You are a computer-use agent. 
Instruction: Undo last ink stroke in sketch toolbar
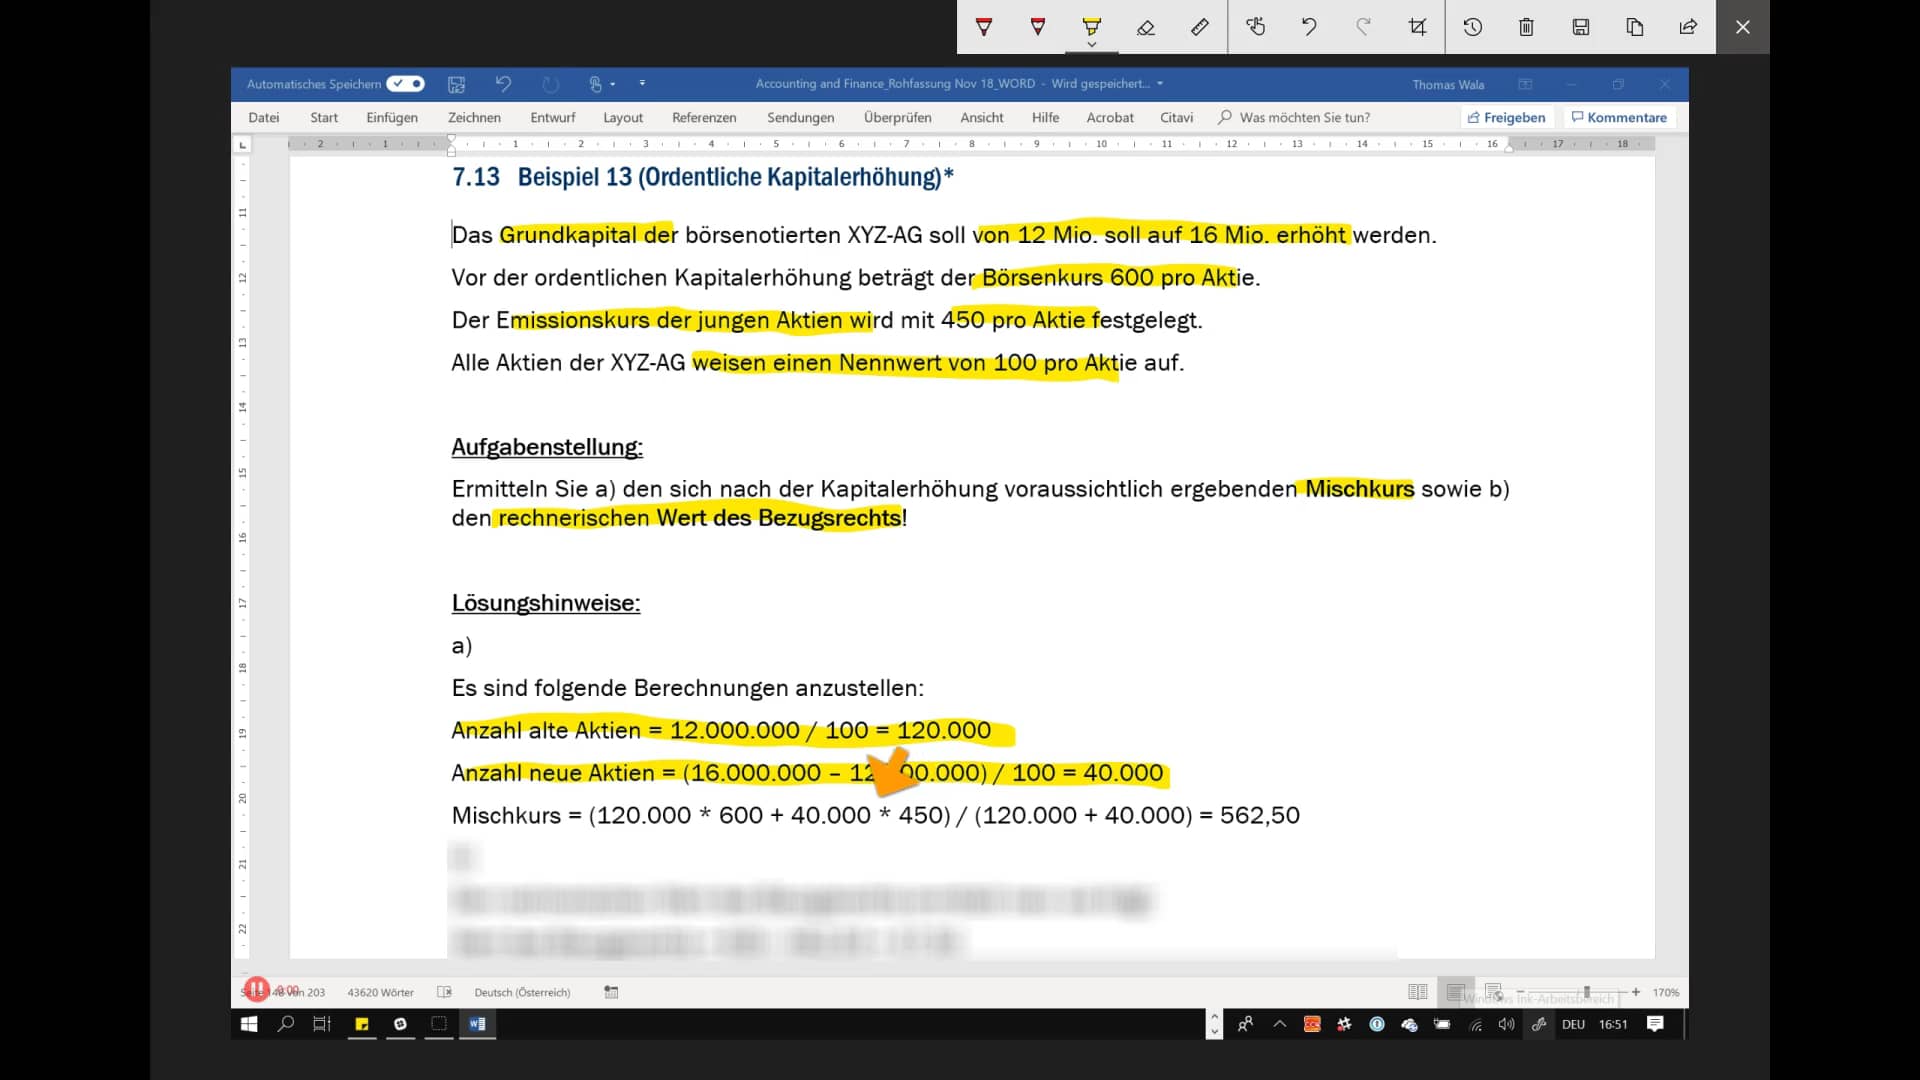(x=1309, y=27)
